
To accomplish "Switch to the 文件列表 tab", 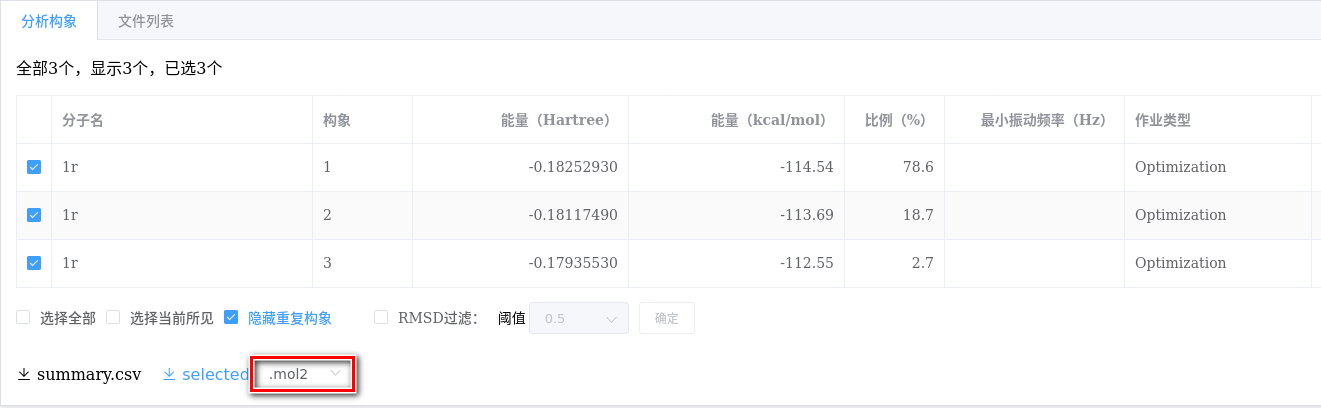I will click(x=146, y=20).
